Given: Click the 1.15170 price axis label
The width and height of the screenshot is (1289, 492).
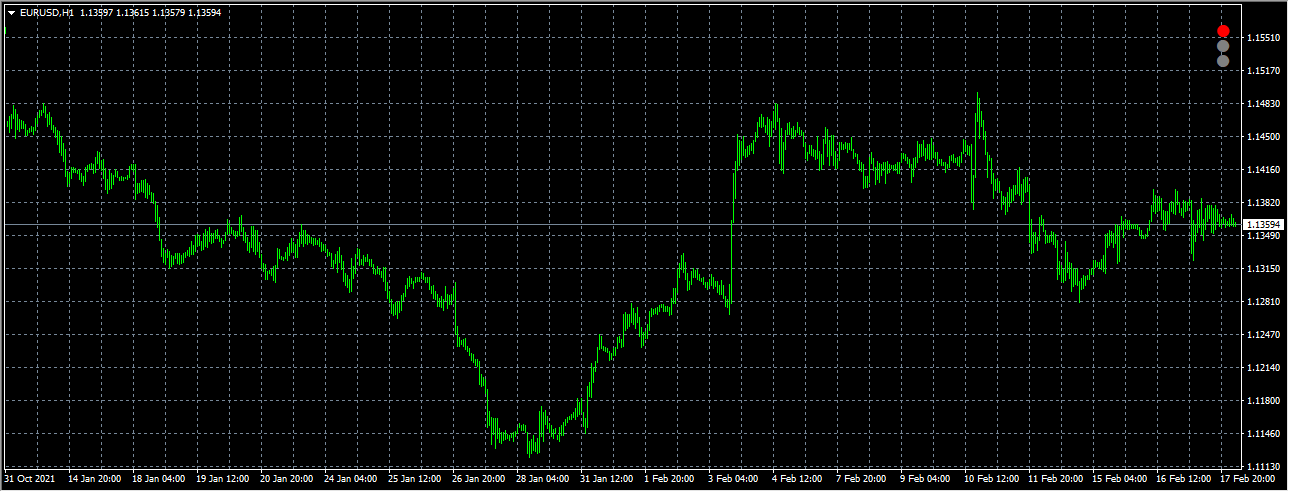Looking at the screenshot, I should point(1262,71).
